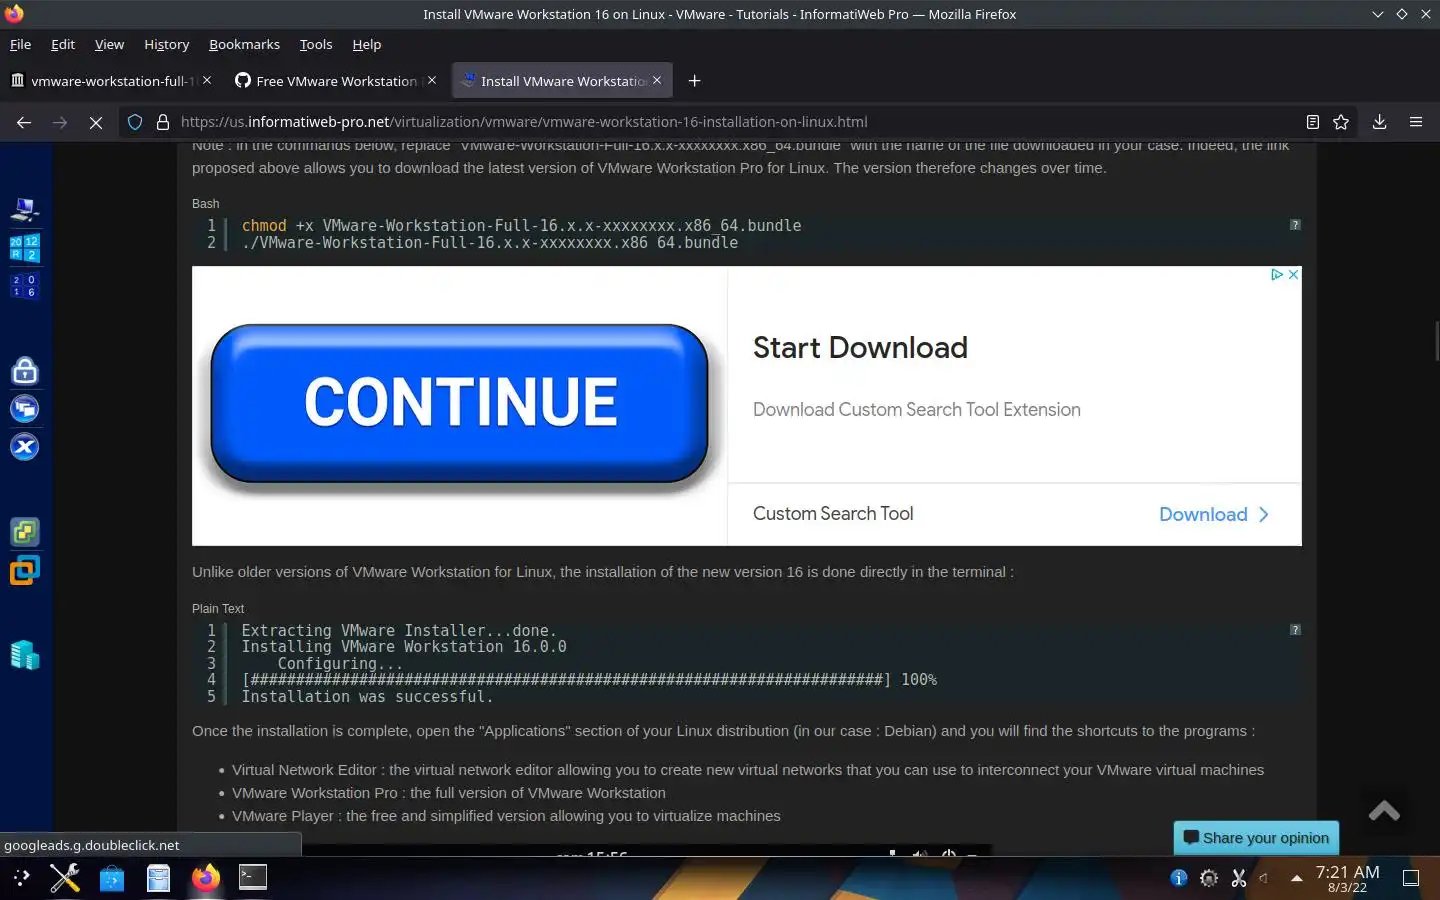Click the blue info tray icon
The width and height of the screenshot is (1440, 900).
coord(1179,878)
